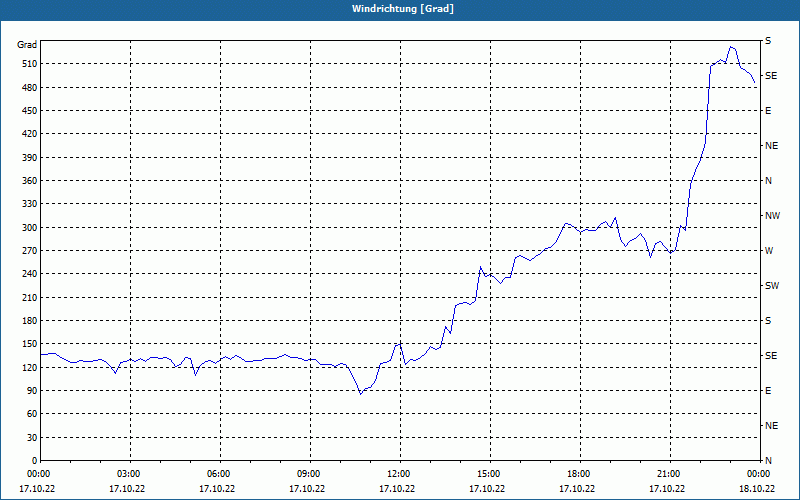Image resolution: width=800 pixels, height=500 pixels.
Task: Click the 18:00 time label
Action: (577, 473)
